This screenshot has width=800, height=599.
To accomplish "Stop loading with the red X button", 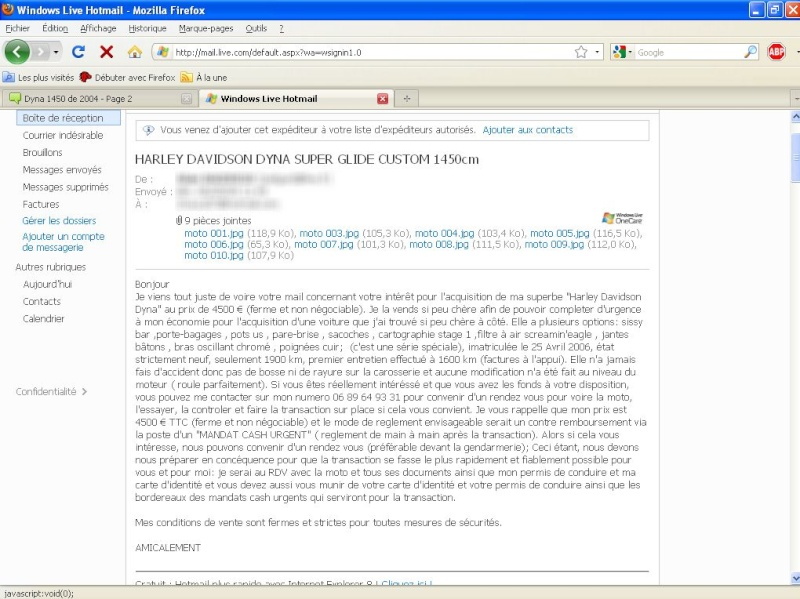I will click(106, 52).
